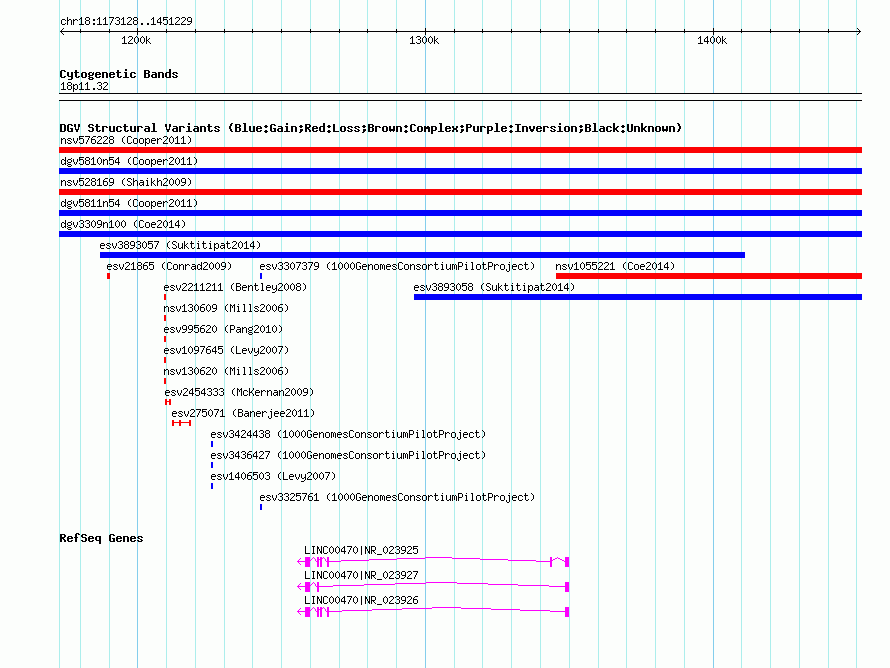Click the esv3307379 1000Genomes variant label
The image size is (890, 668).
pyautogui.click(x=397, y=266)
